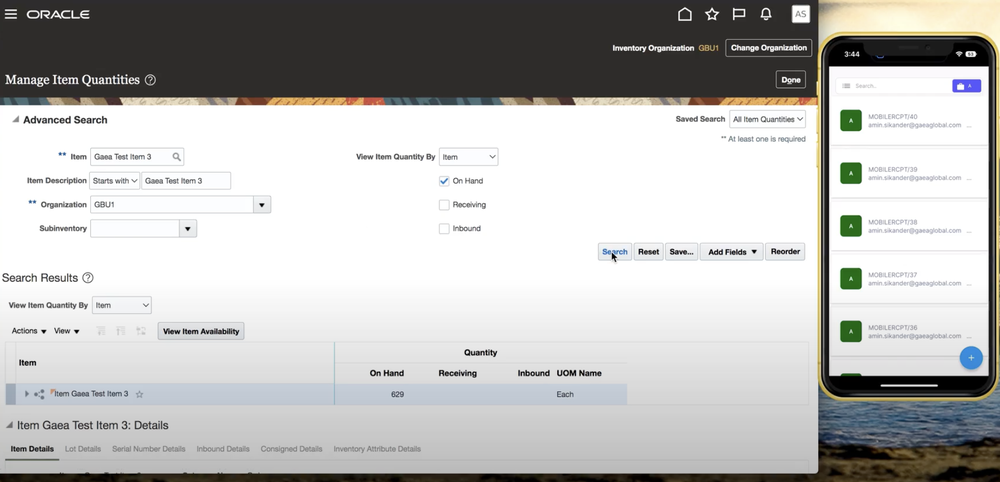Image resolution: width=1000 pixels, height=482 pixels.
Task: Uncheck the On Hand checkbox
Action: 444,181
